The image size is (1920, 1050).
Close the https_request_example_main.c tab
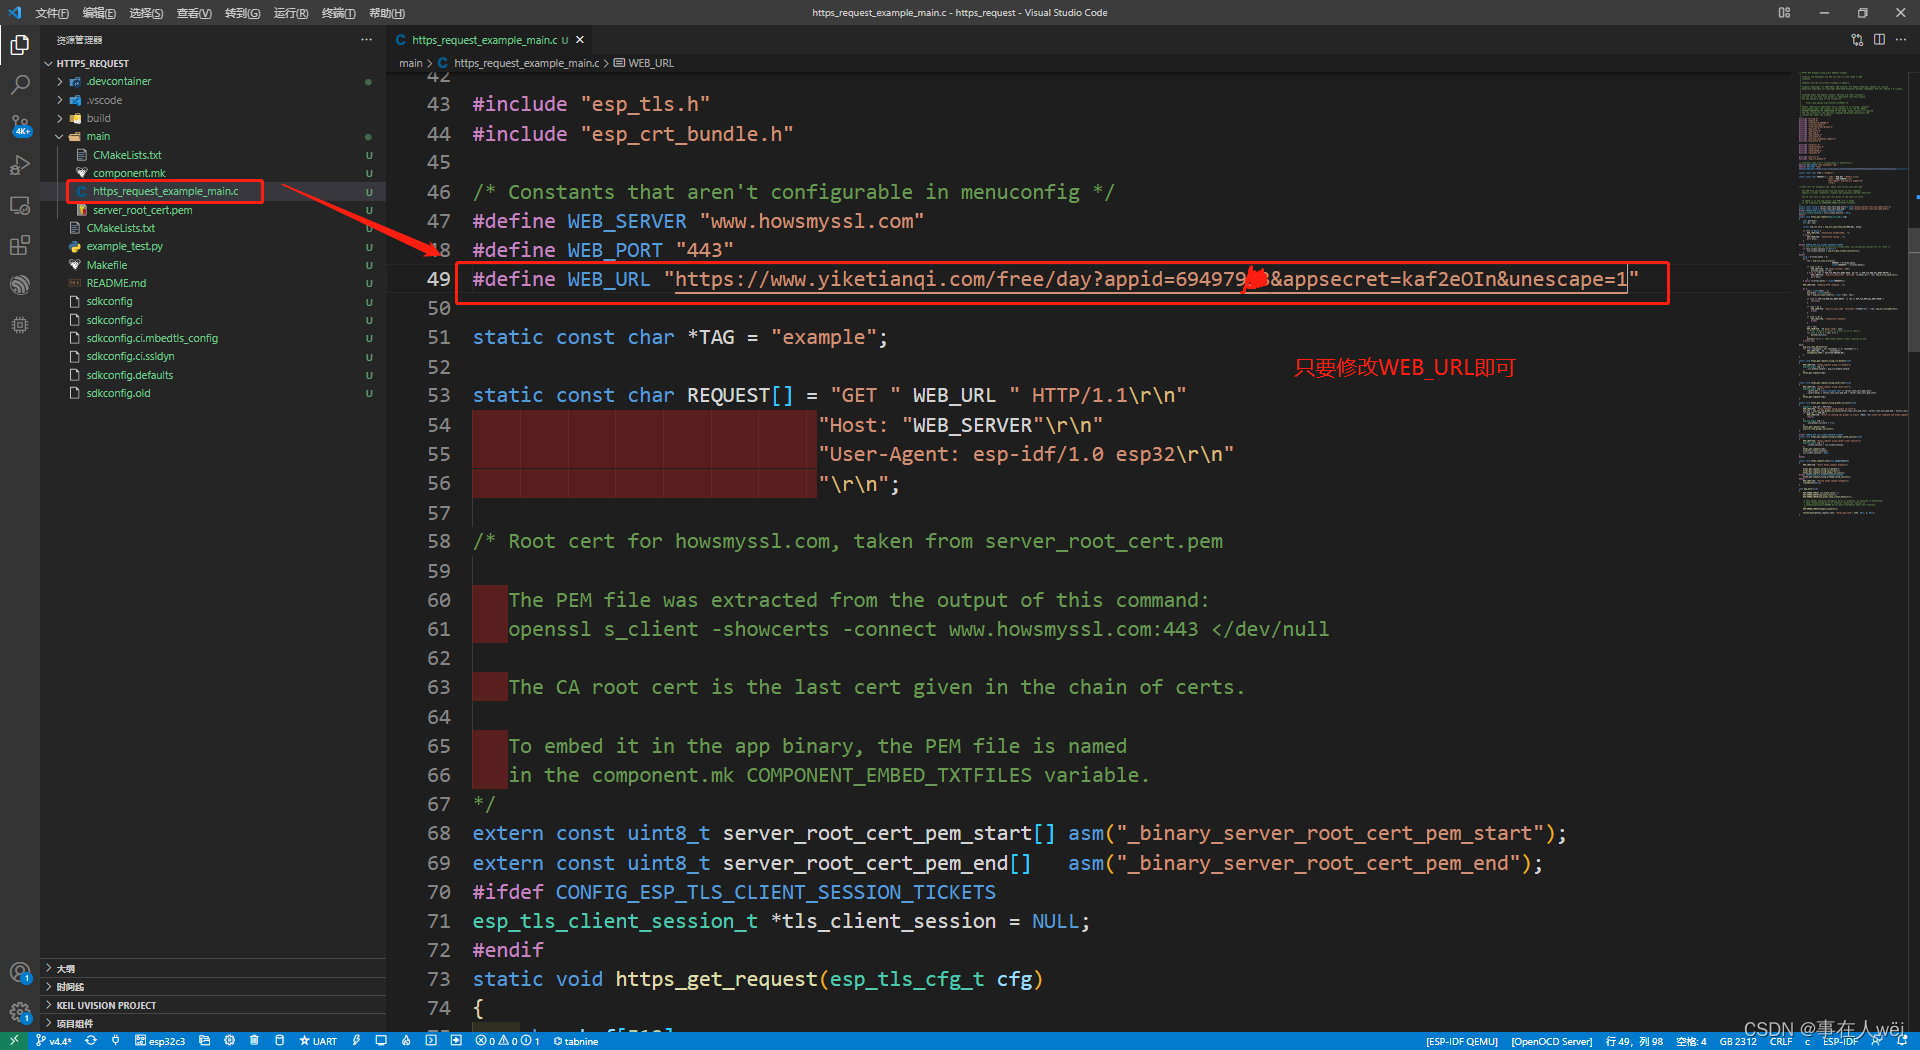[x=580, y=40]
